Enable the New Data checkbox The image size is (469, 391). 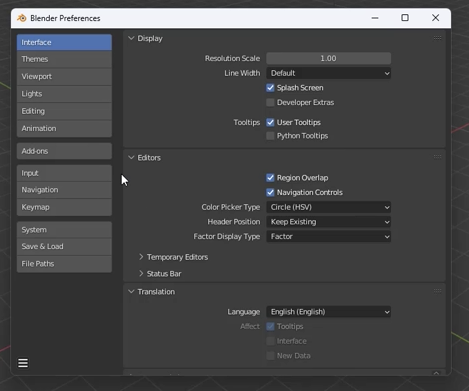[x=270, y=356]
